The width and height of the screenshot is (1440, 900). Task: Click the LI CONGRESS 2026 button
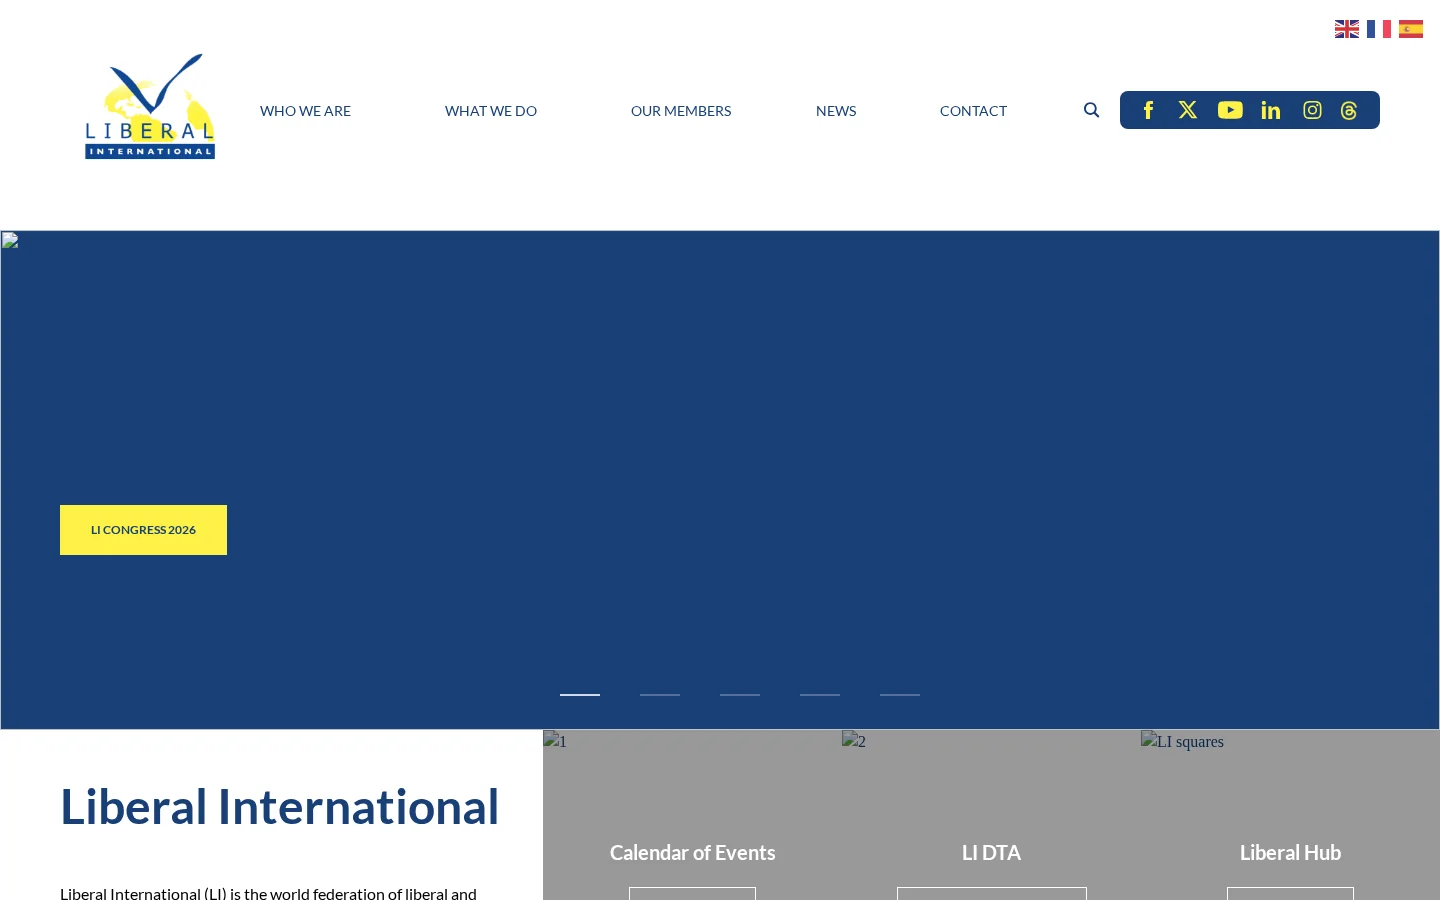click(x=143, y=530)
